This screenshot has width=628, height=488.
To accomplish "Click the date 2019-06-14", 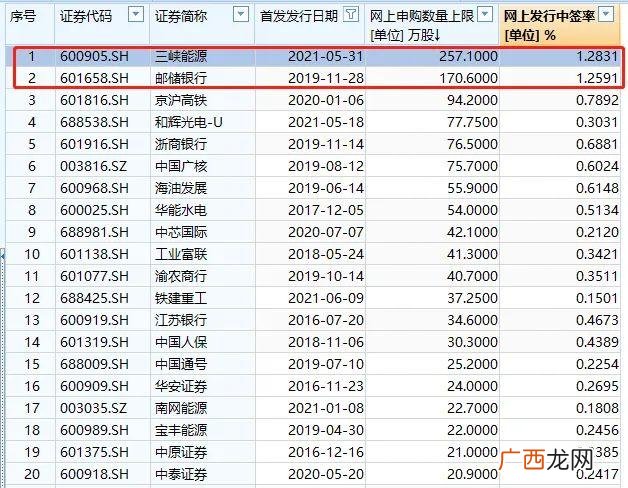I will pos(326,188).
